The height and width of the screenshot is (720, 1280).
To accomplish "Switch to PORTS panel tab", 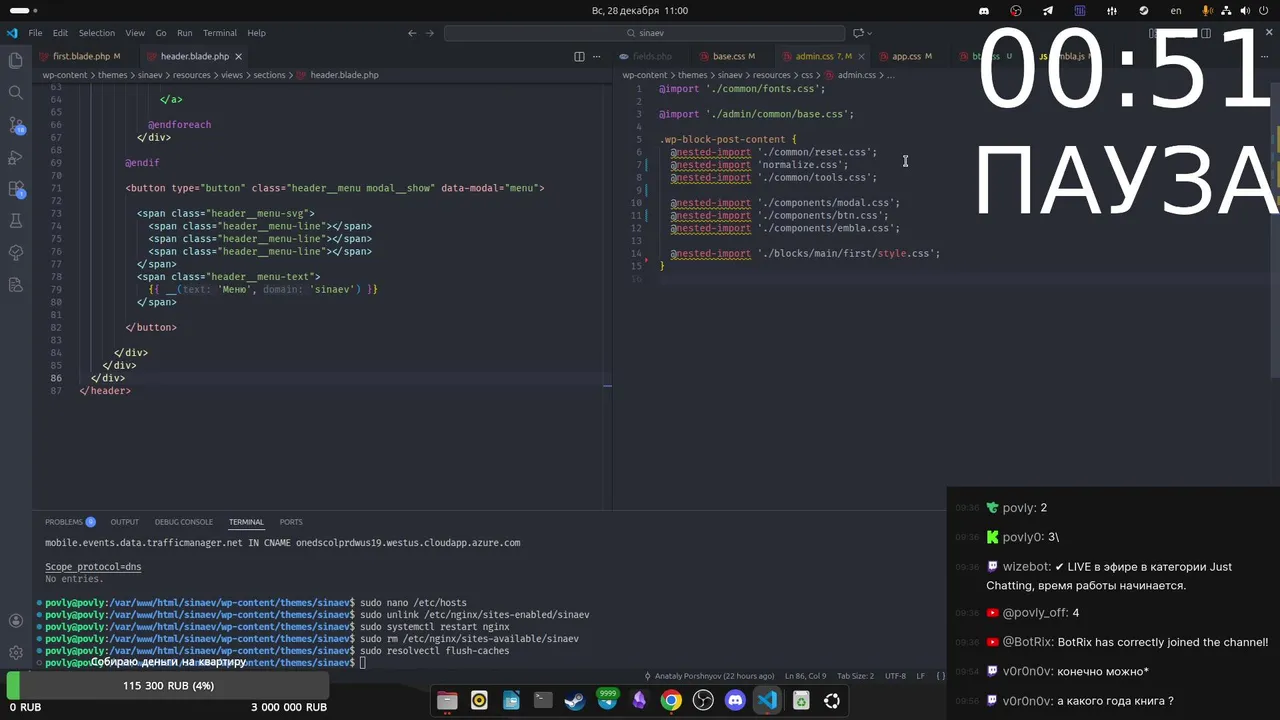I will click(x=291, y=522).
